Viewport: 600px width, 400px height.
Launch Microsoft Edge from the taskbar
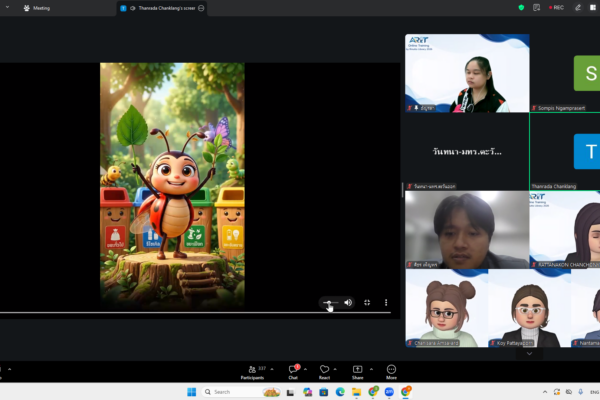tap(340, 392)
